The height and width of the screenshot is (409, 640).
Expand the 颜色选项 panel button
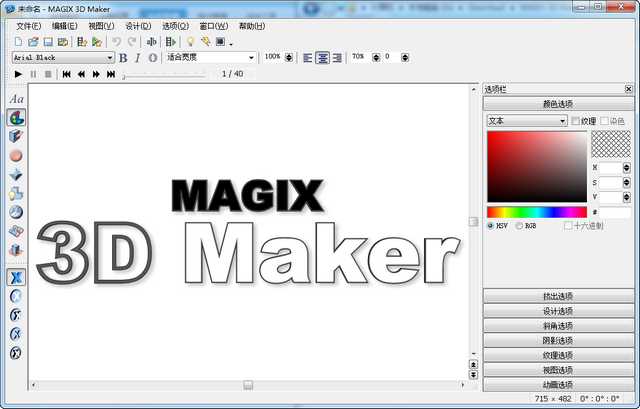click(558, 104)
